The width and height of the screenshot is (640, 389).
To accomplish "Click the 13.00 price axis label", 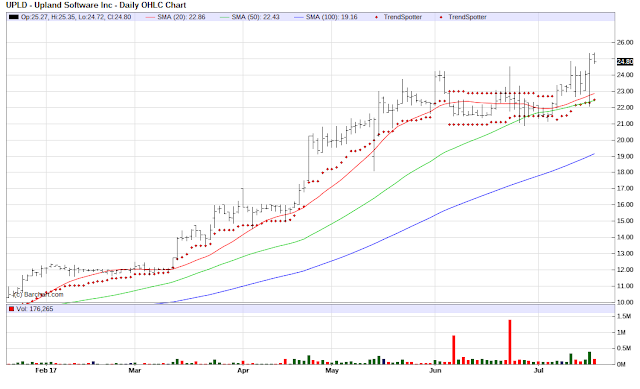I will tap(625, 253).
